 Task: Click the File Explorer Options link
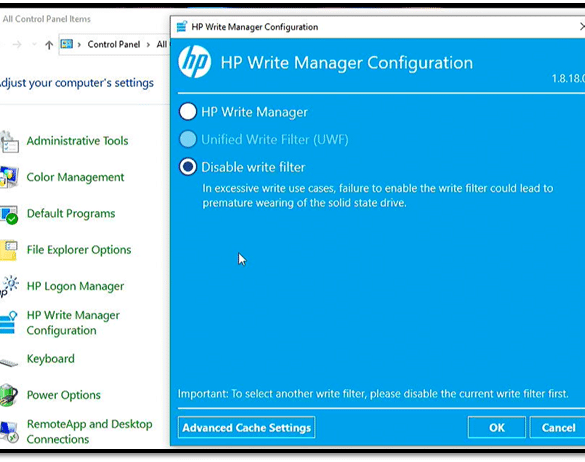[x=79, y=250]
